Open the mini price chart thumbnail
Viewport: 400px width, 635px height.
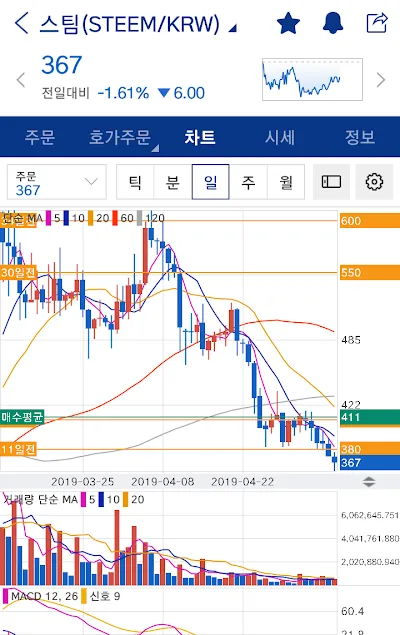312,79
